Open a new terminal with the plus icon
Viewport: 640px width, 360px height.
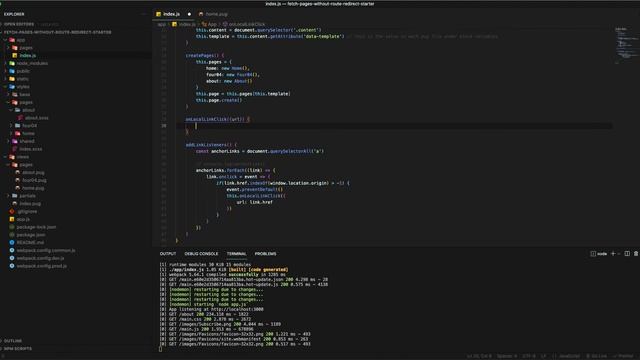pos(613,253)
